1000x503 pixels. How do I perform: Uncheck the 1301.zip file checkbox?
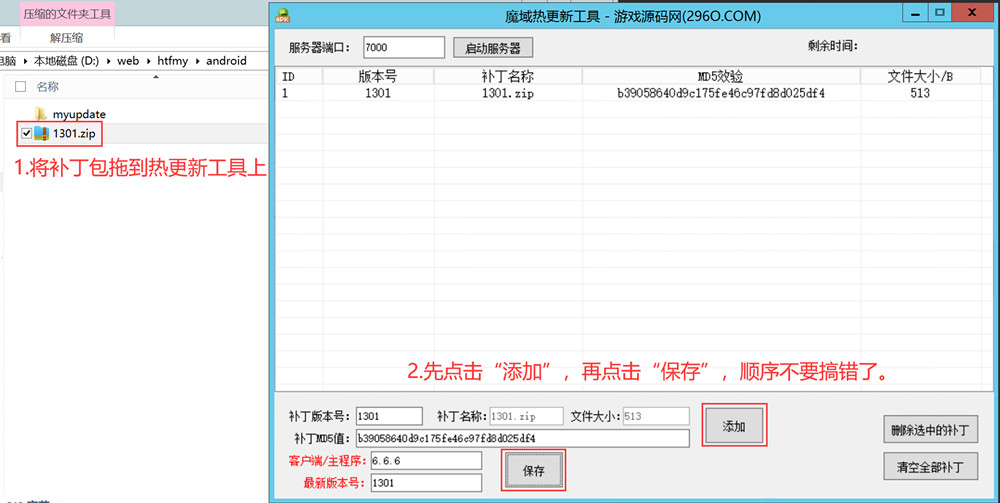pos(26,133)
